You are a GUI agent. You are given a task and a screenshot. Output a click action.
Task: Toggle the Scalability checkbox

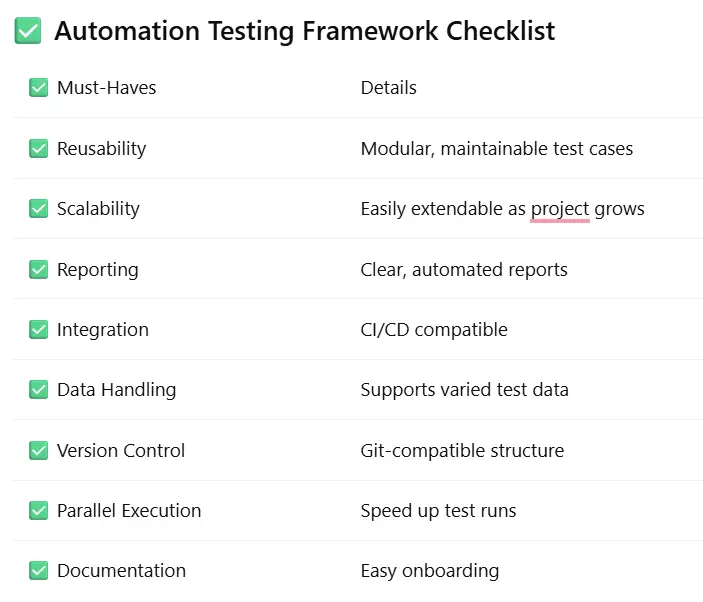coord(39,208)
